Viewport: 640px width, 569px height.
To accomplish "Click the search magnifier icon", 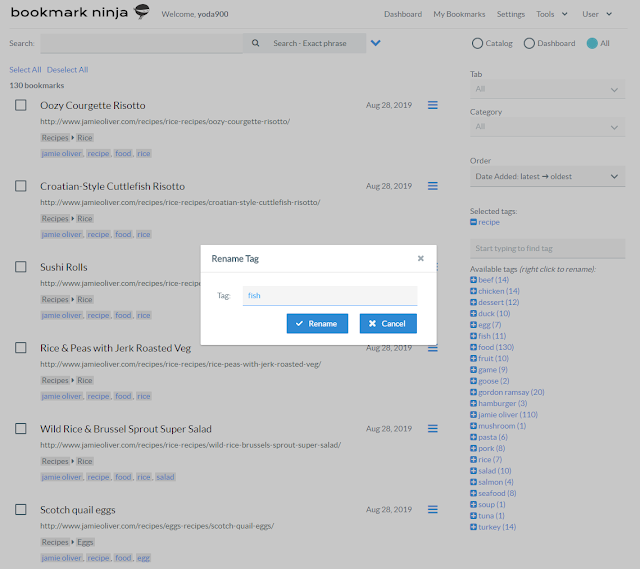I will coord(256,43).
